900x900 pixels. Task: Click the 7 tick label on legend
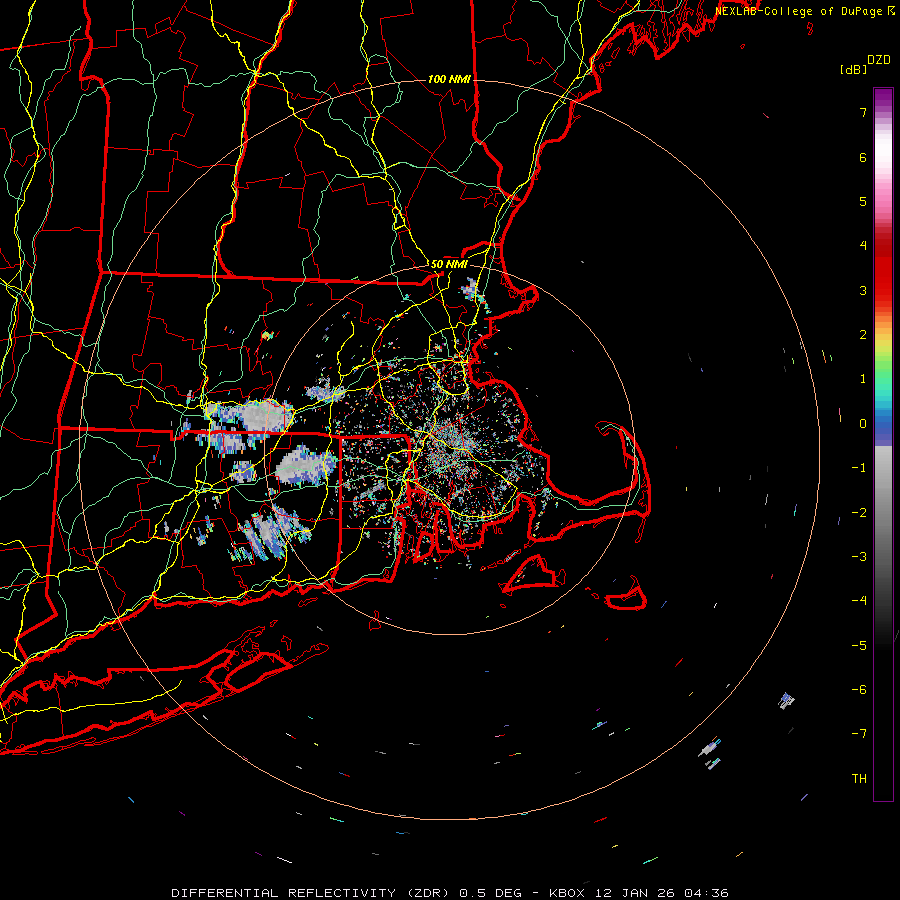tap(863, 112)
